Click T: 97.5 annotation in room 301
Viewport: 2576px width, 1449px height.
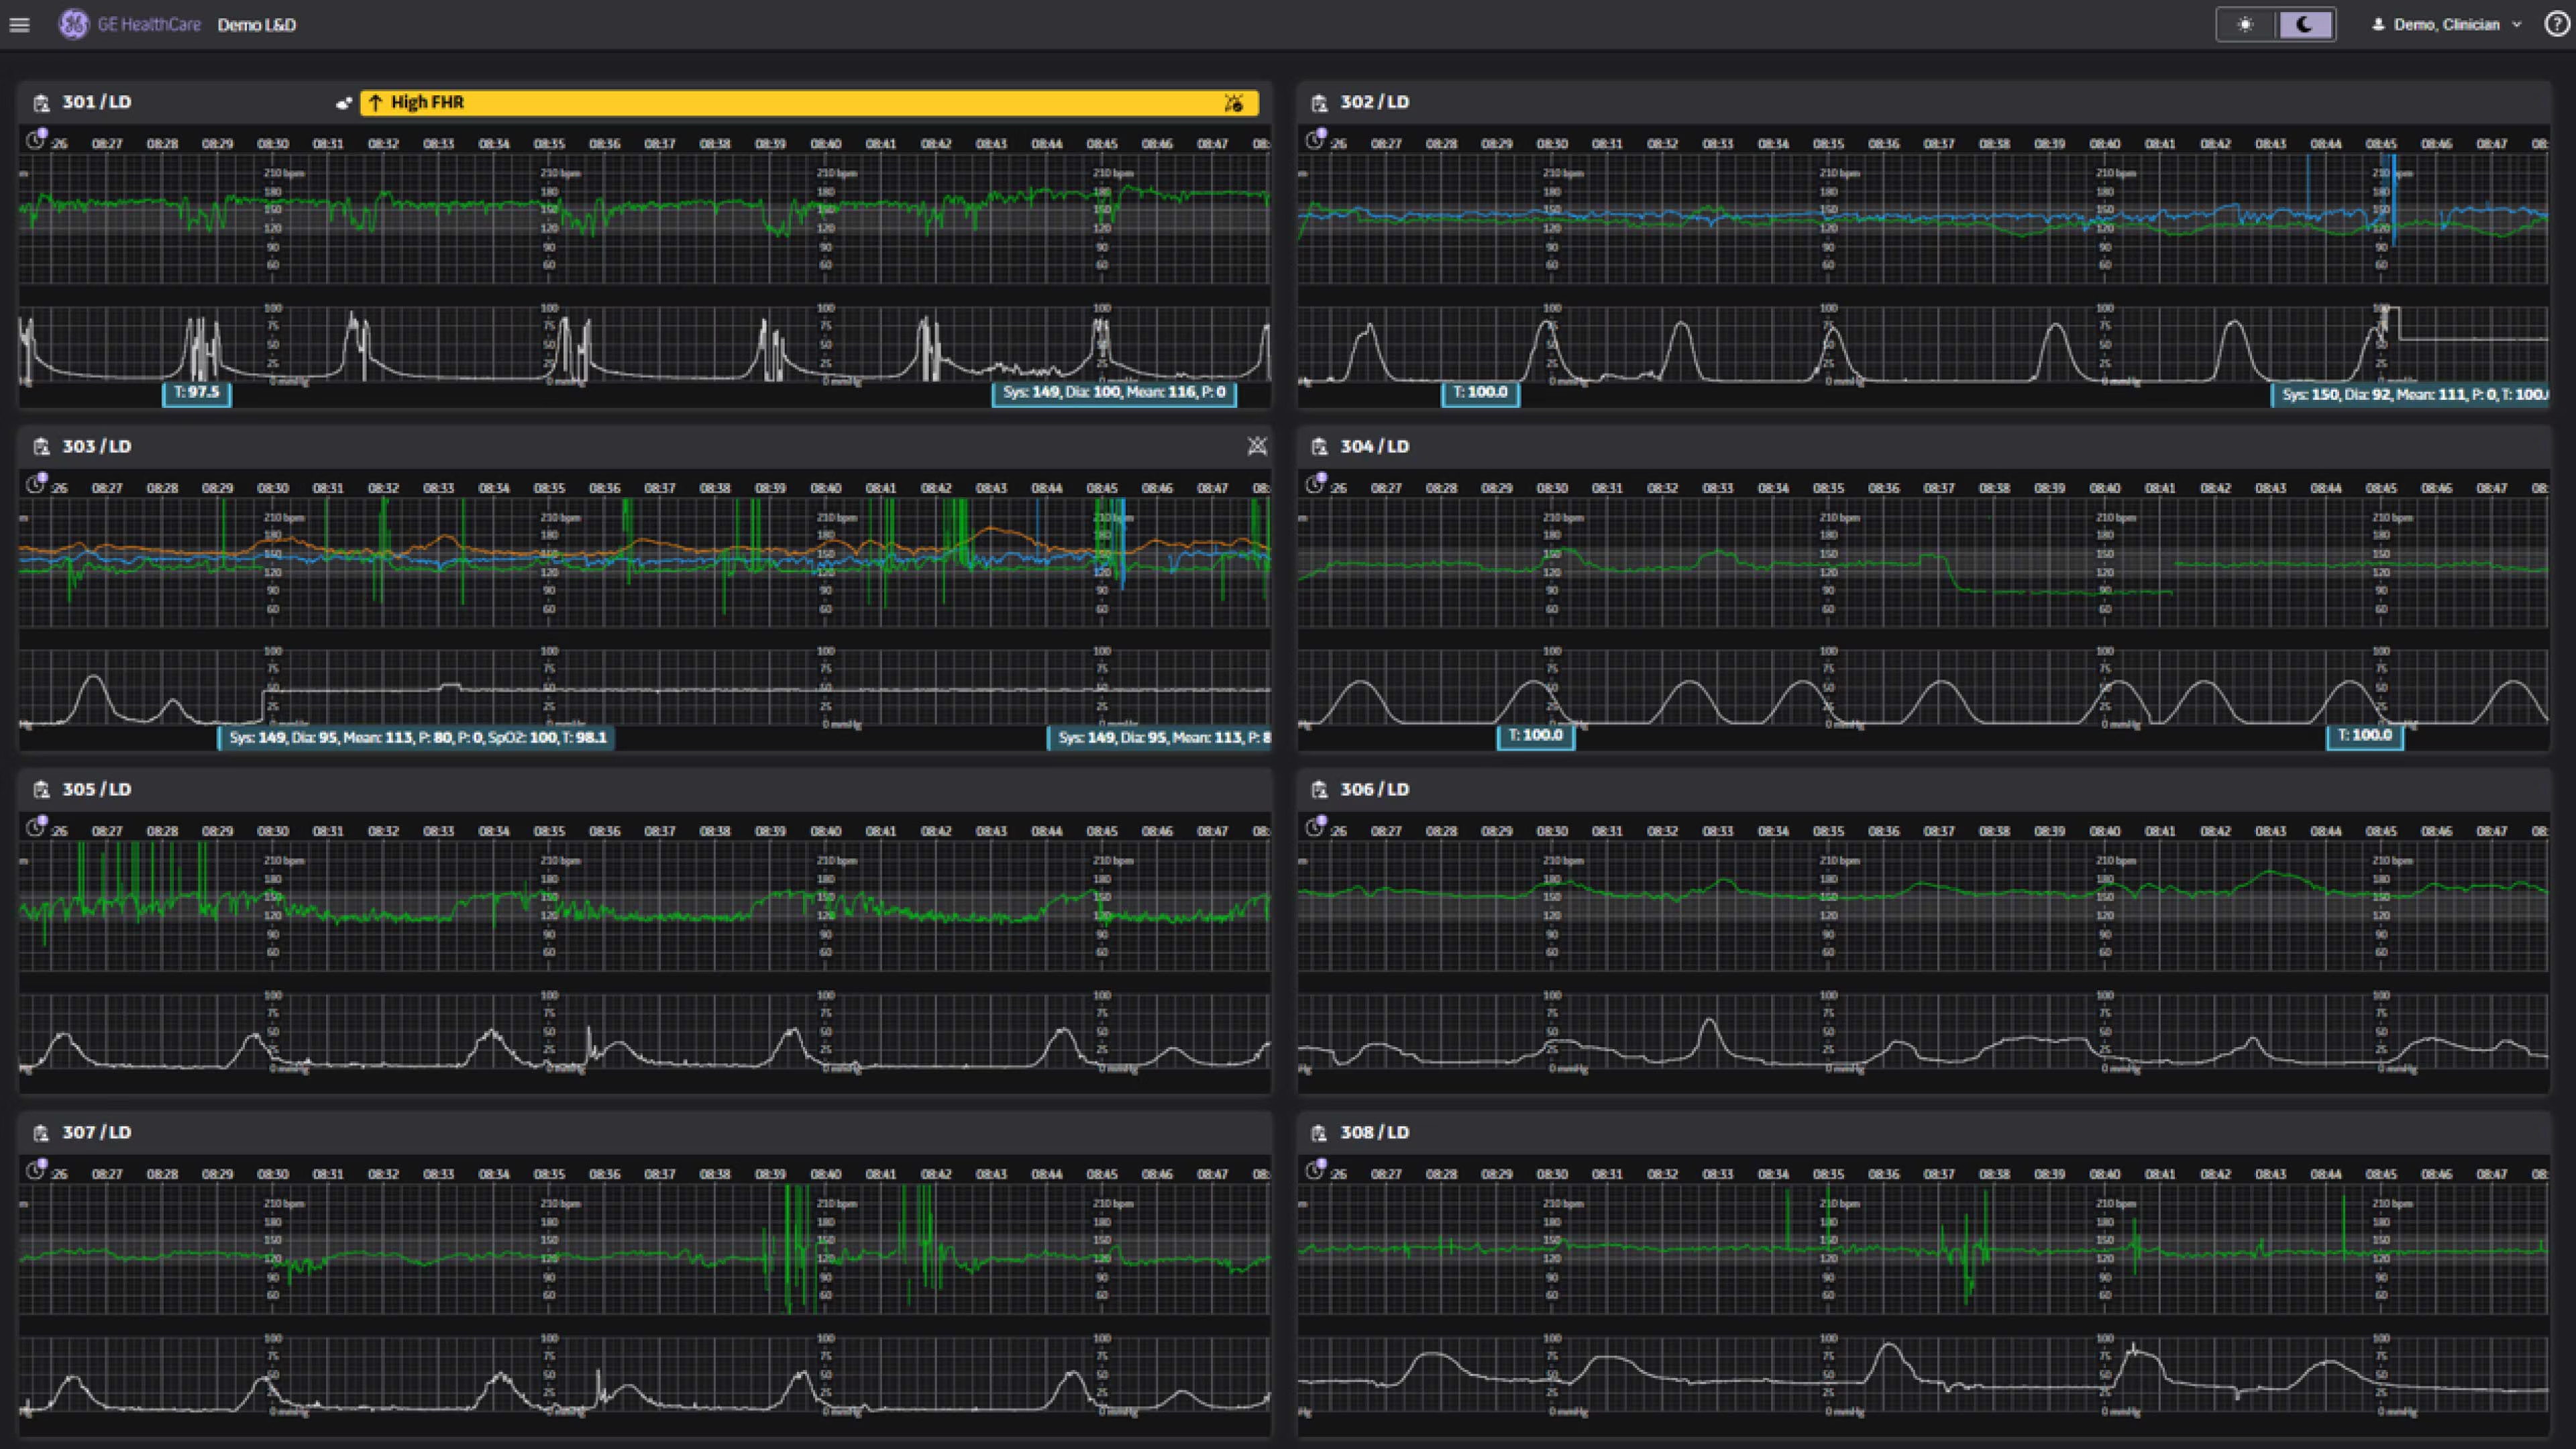197,392
